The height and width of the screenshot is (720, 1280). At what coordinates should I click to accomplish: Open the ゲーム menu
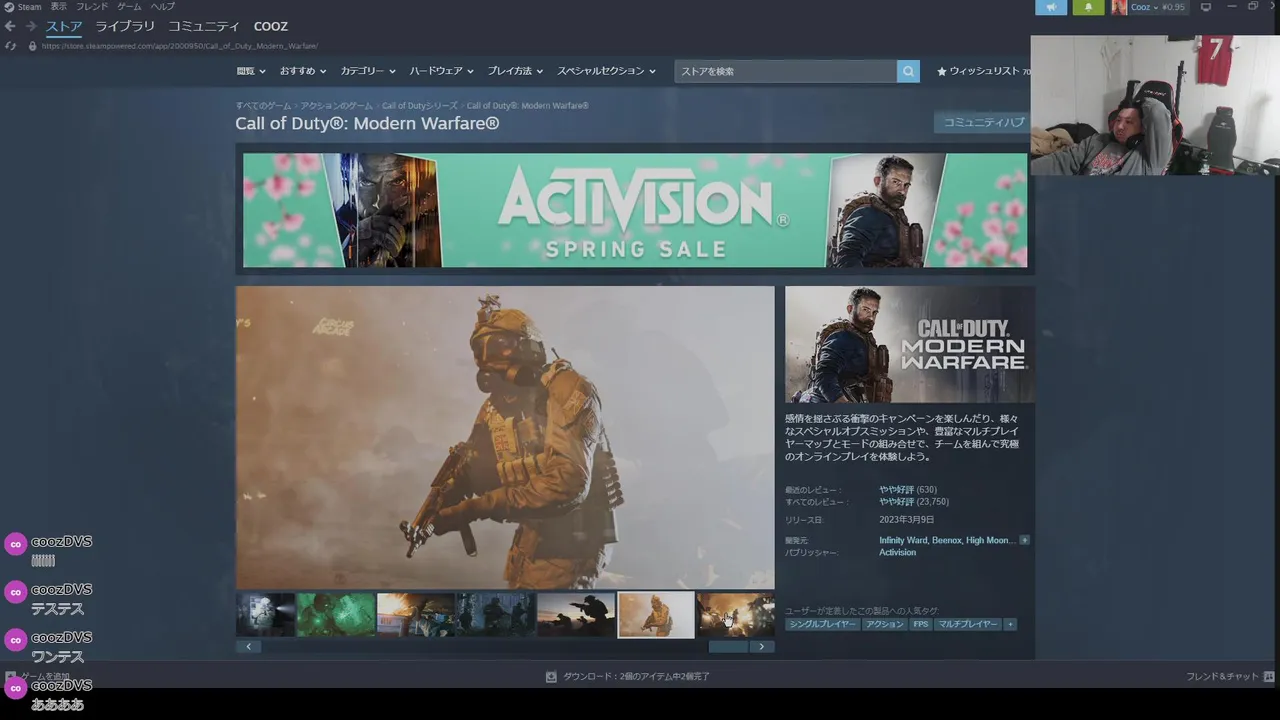129,7
